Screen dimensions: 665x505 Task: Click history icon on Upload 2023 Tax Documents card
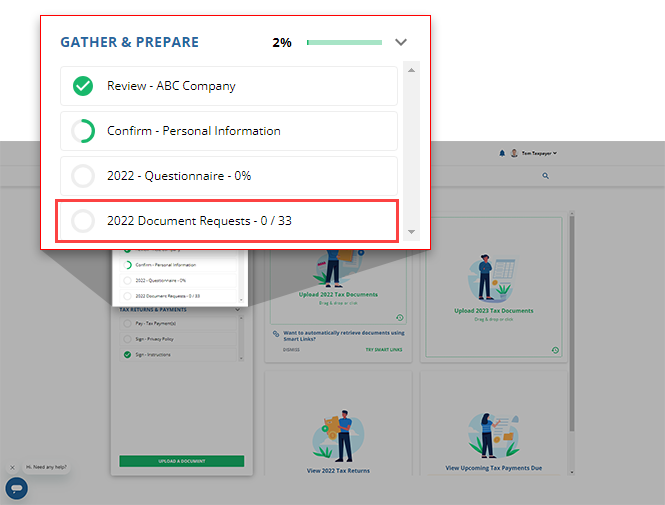555,350
